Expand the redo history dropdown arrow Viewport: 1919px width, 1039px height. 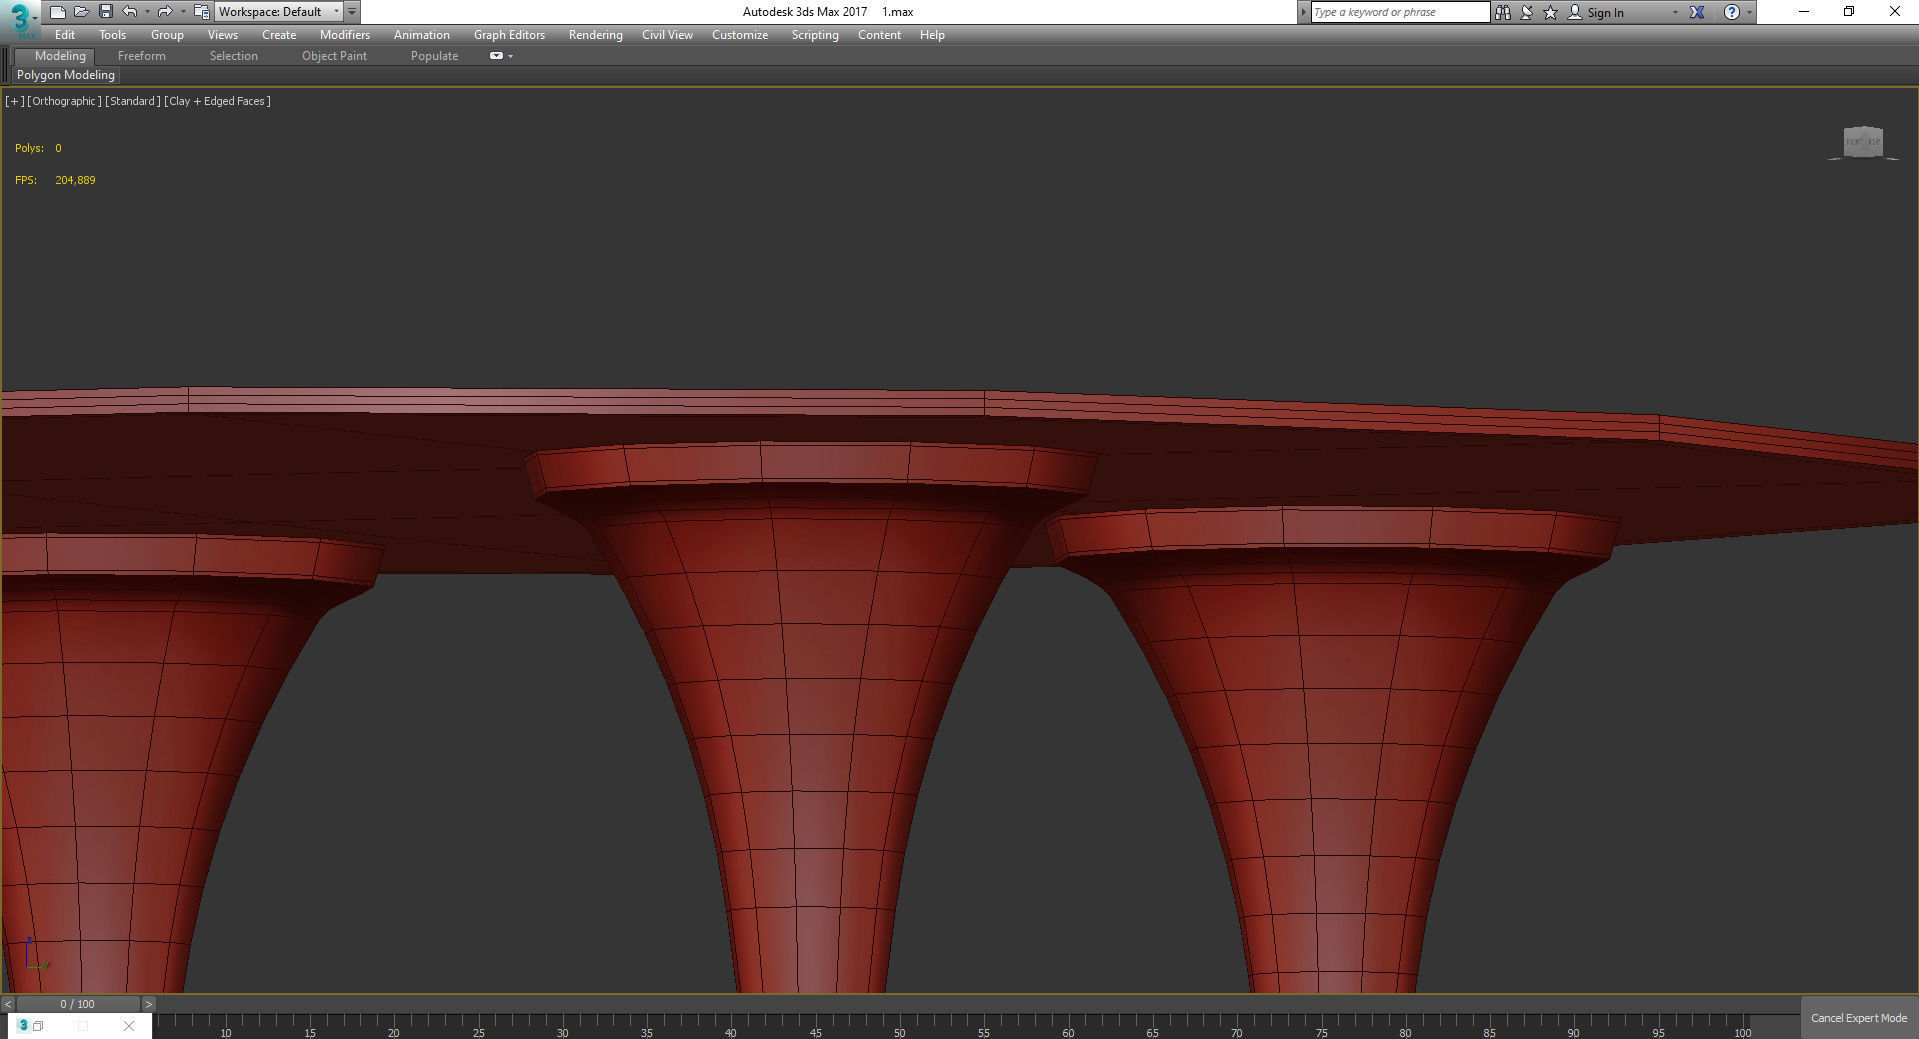[x=182, y=12]
